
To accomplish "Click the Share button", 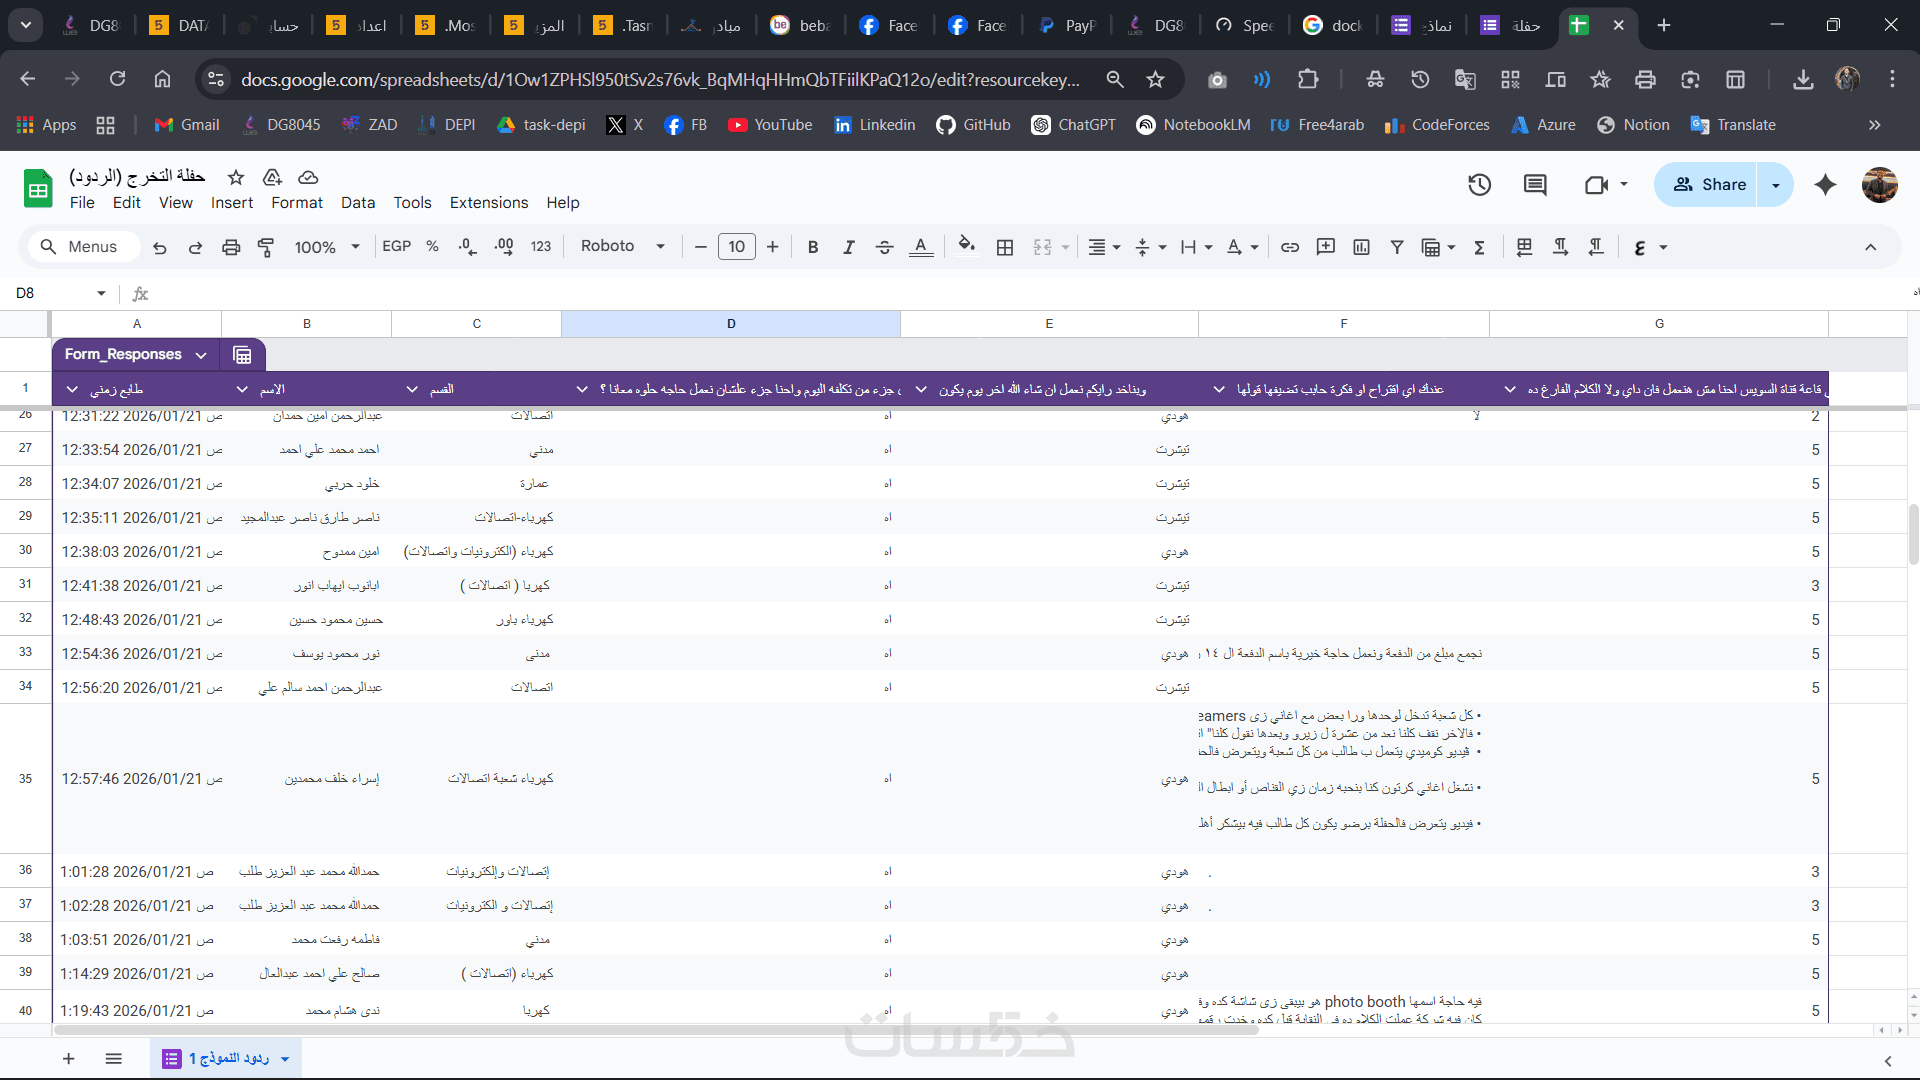I will coord(1708,185).
